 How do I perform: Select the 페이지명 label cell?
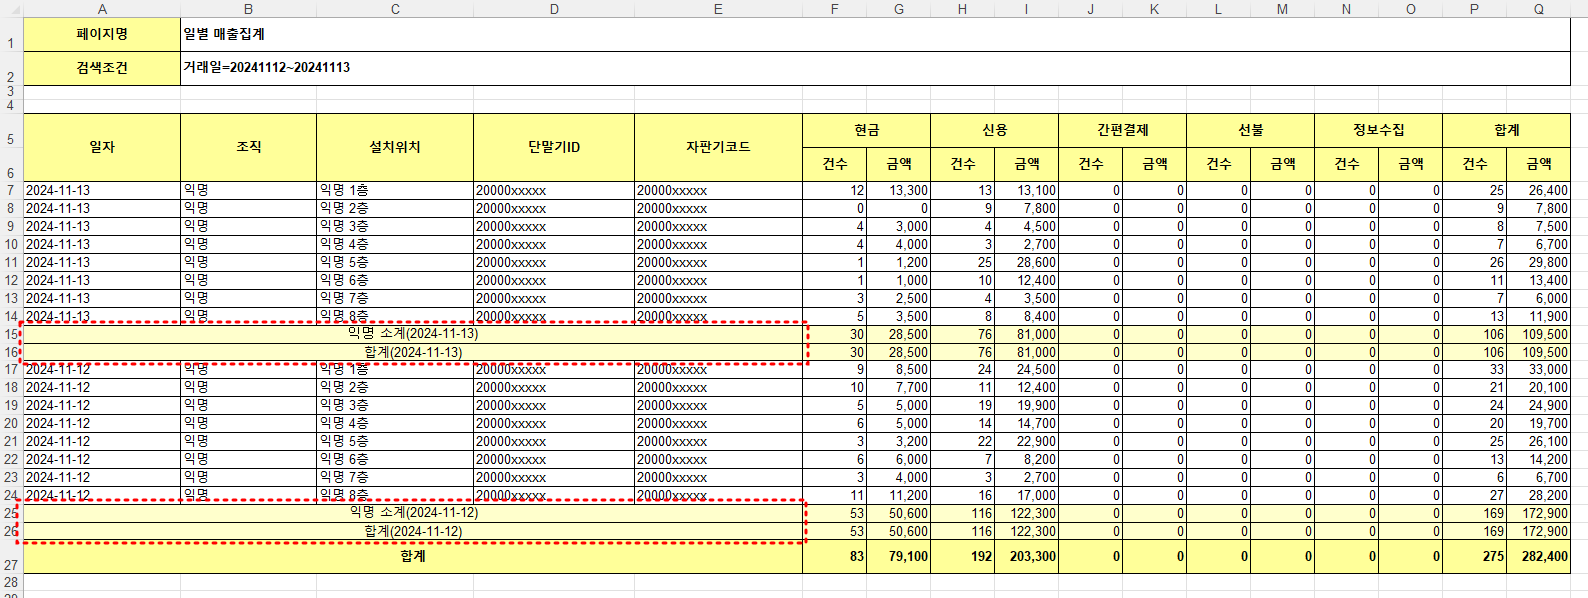click(x=102, y=34)
